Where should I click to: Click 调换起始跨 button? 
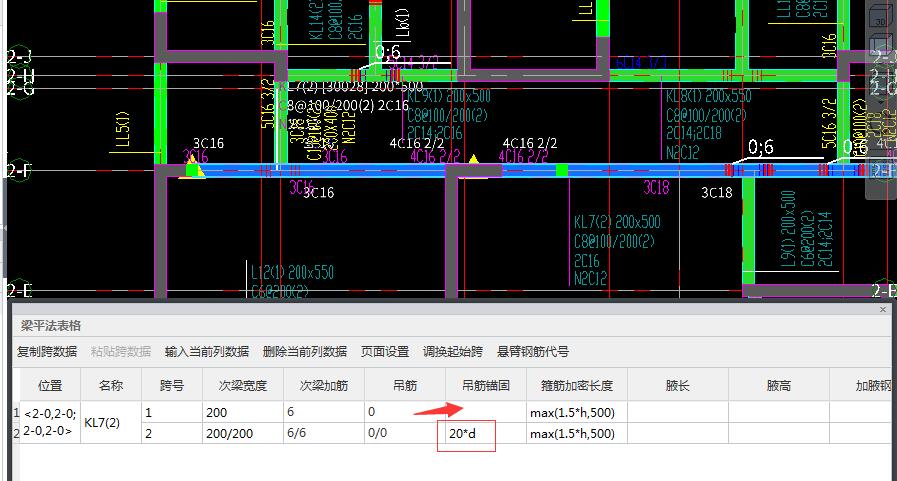click(x=453, y=351)
